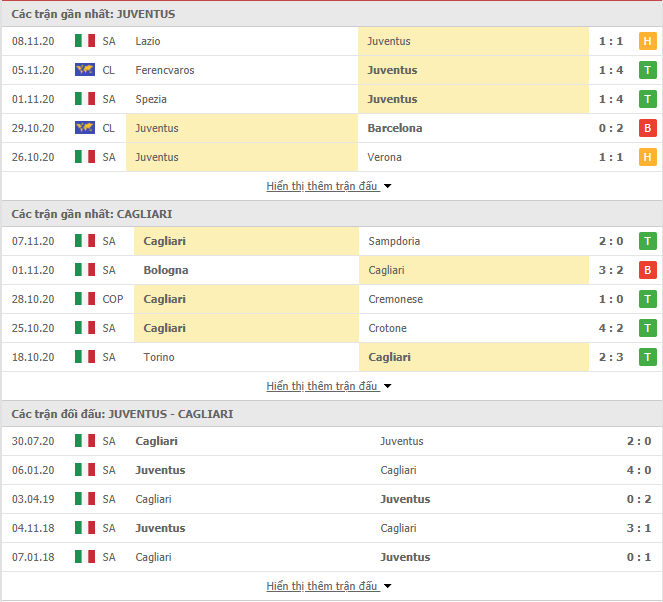
Task: Expand more head-to-head Juventus-Cagliari matches
Action: (329, 586)
